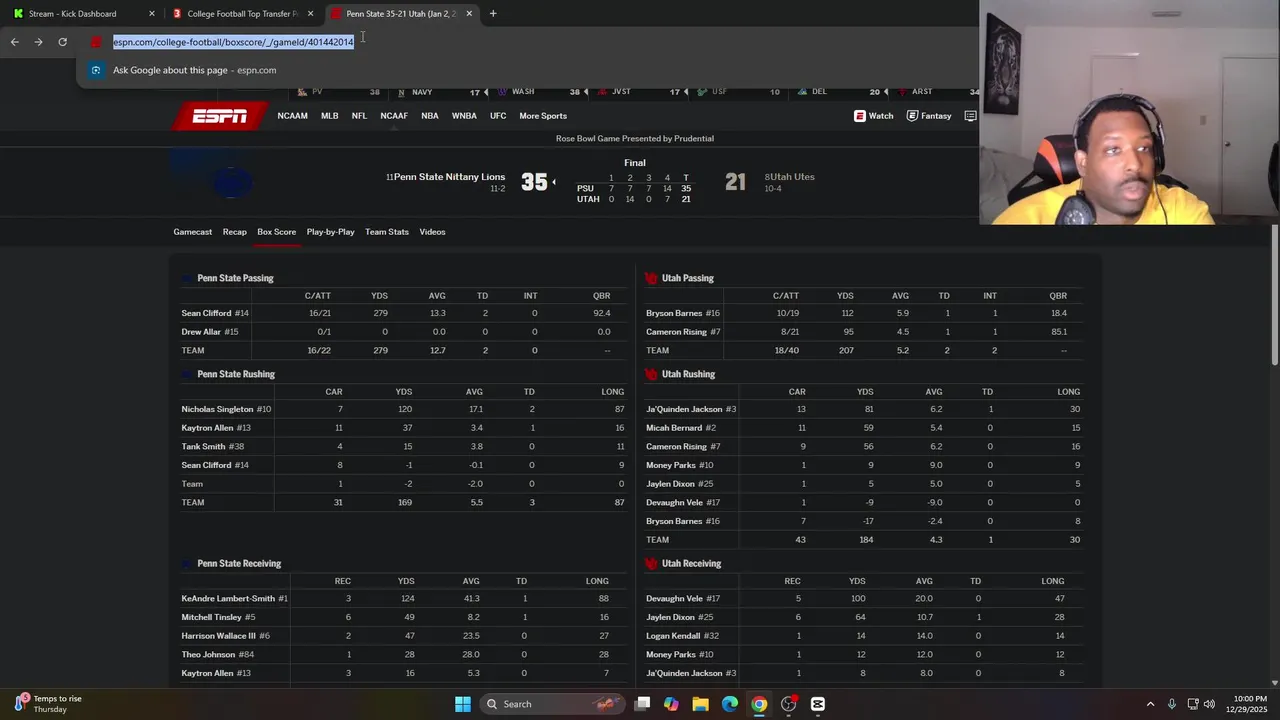The width and height of the screenshot is (1280, 720).
Task: Click Penn State Nittany Lions team name
Action: (x=449, y=177)
